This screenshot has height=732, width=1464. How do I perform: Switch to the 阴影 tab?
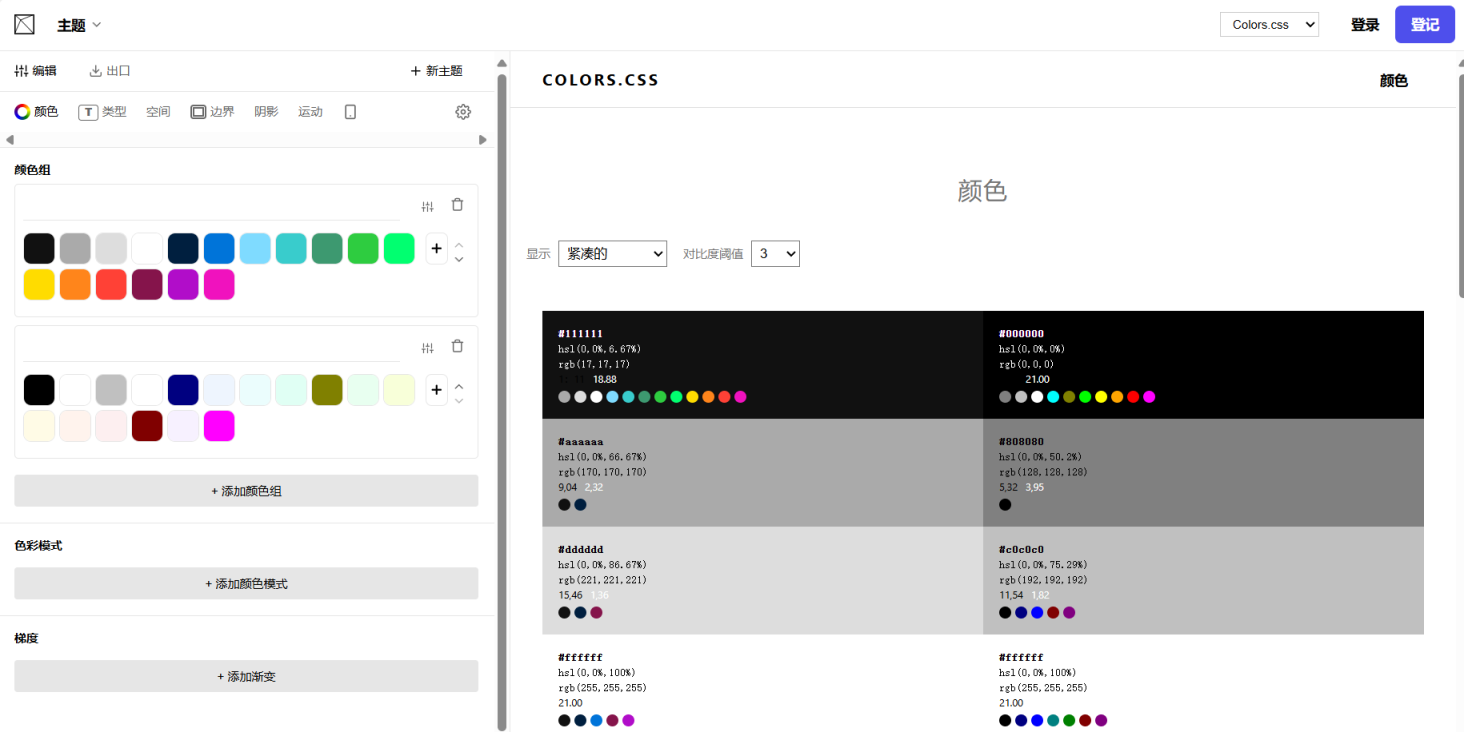click(264, 111)
